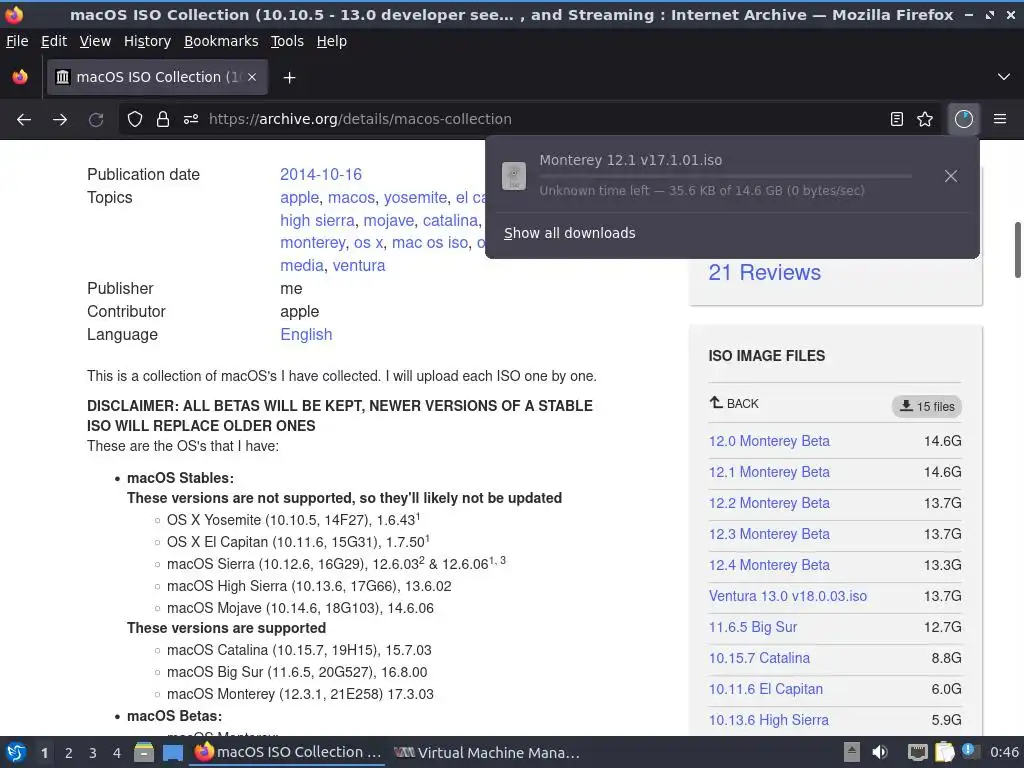Download Ventura 13.0 v18.0.03.iso

point(788,596)
